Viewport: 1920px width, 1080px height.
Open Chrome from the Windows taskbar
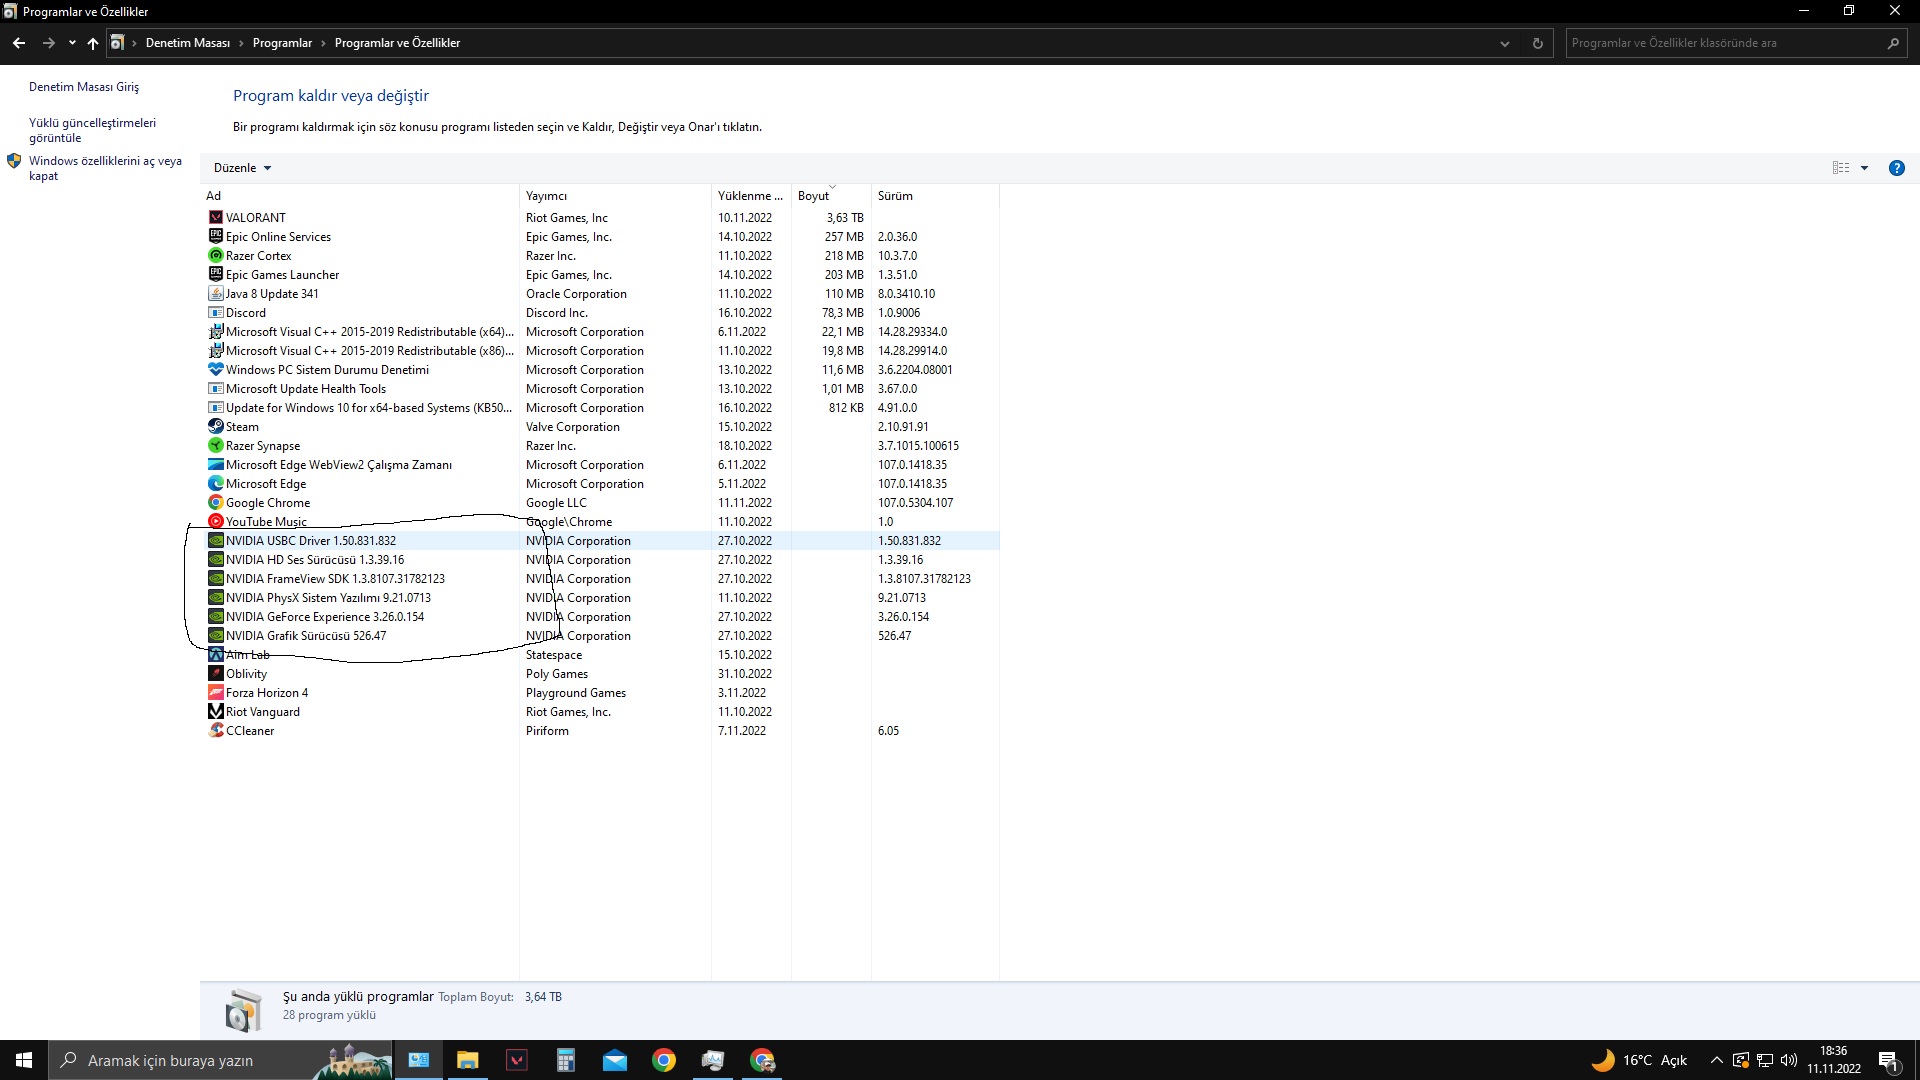664,1060
